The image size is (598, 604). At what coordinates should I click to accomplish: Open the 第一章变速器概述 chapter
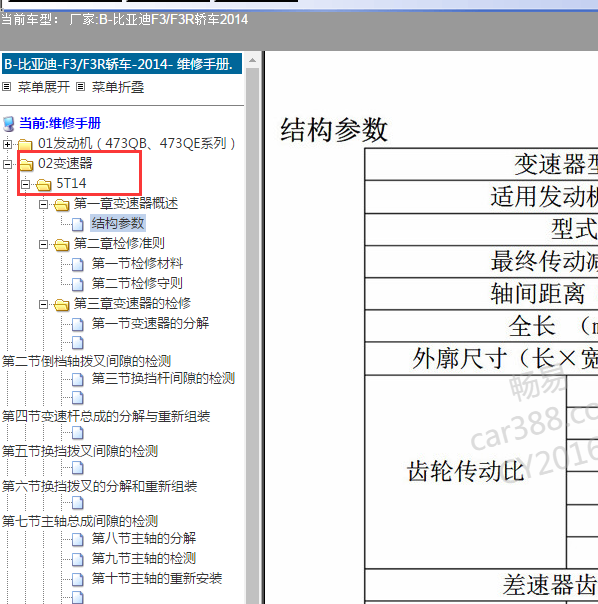pos(126,203)
